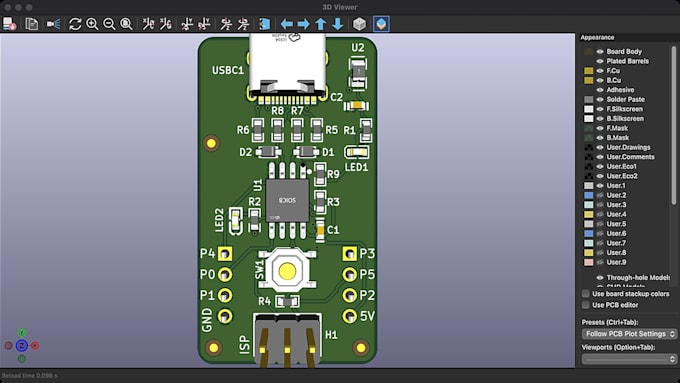Rotate Z clockwise toolbar icon
680x383 pixels.
click(x=226, y=24)
